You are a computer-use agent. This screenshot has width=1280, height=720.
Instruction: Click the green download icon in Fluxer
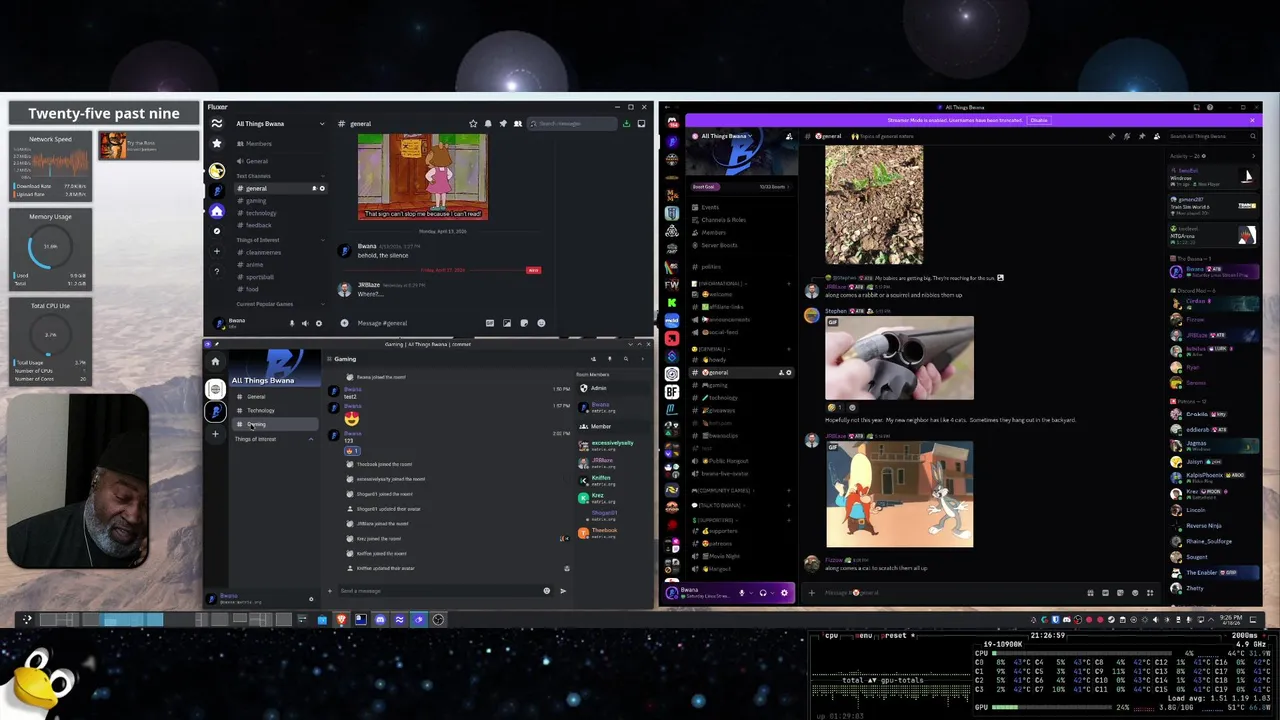626,123
